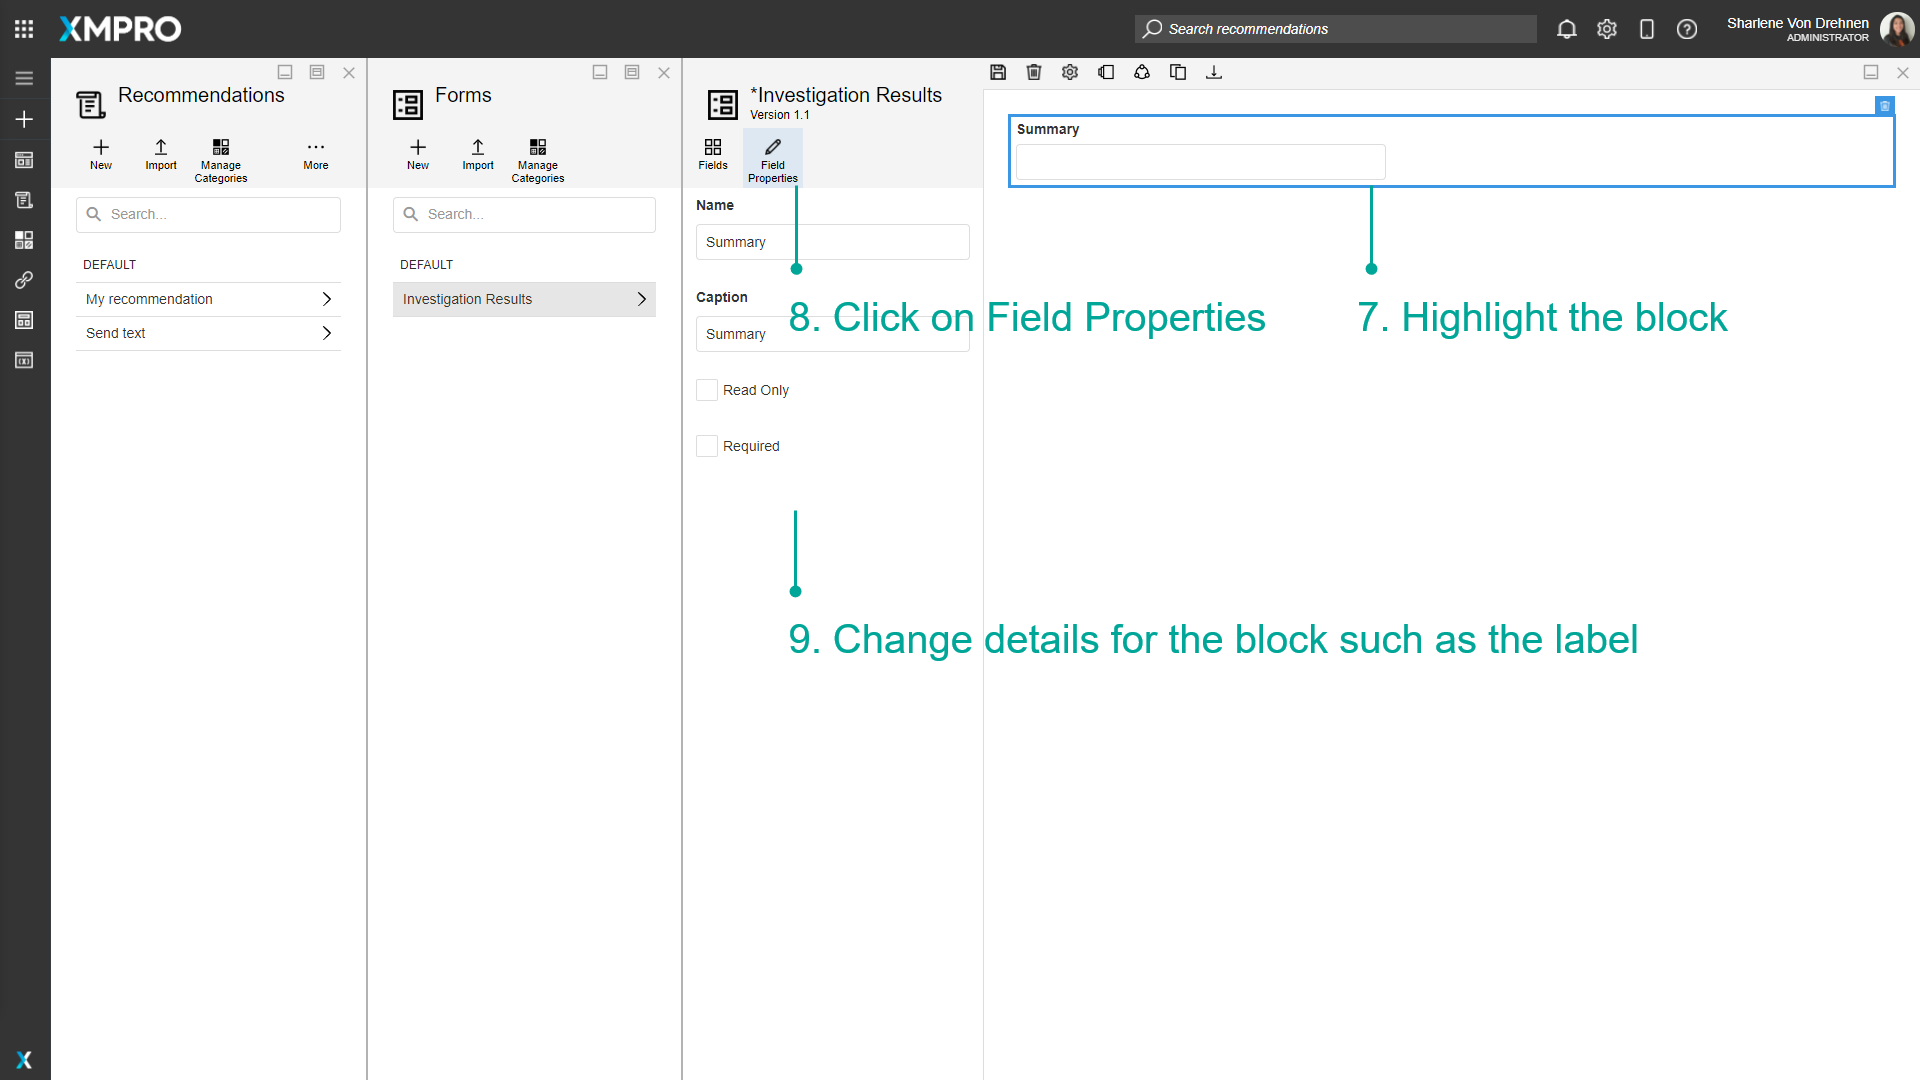Viewport: 1920px width, 1080px height.
Task: Export the form using the download icon
Action: click(x=1214, y=72)
